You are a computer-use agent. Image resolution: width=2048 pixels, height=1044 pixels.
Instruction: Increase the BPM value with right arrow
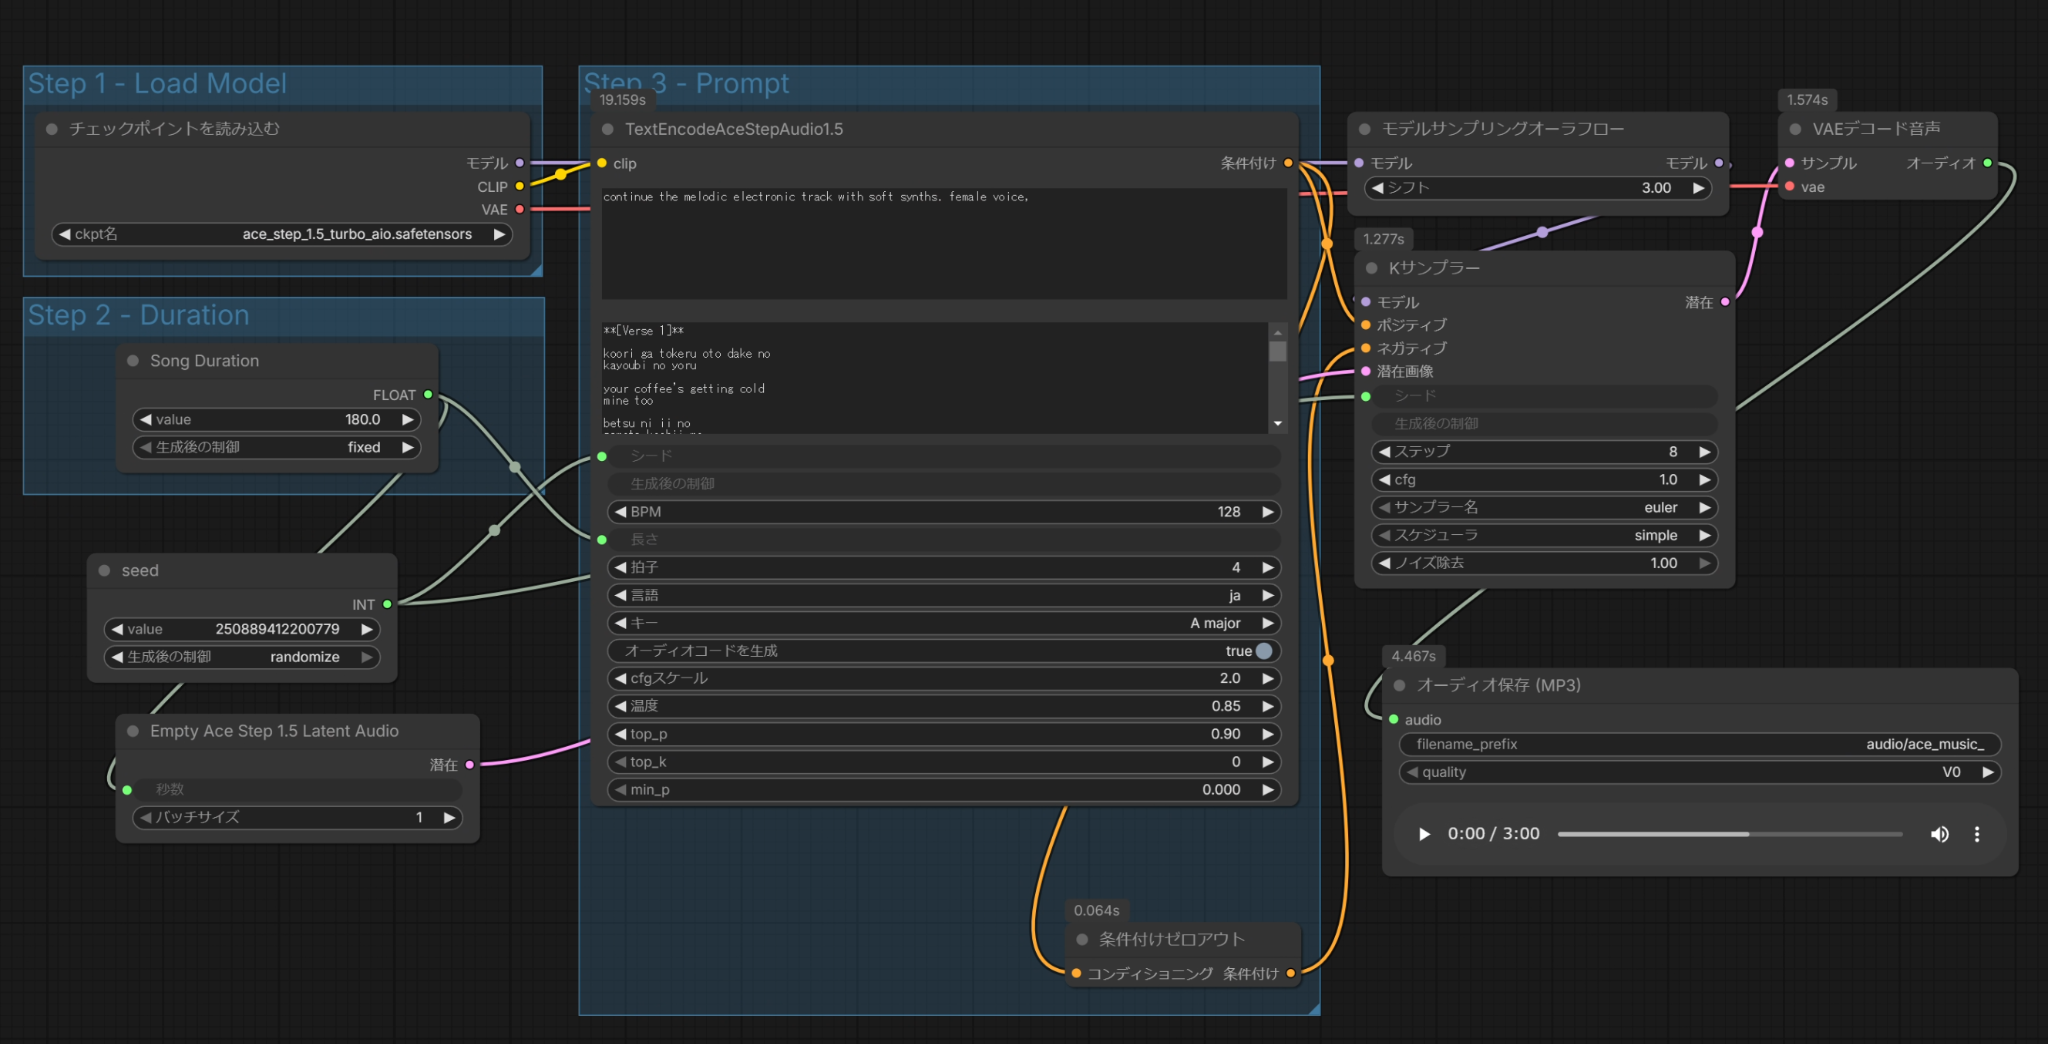[x=1268, y=512]
